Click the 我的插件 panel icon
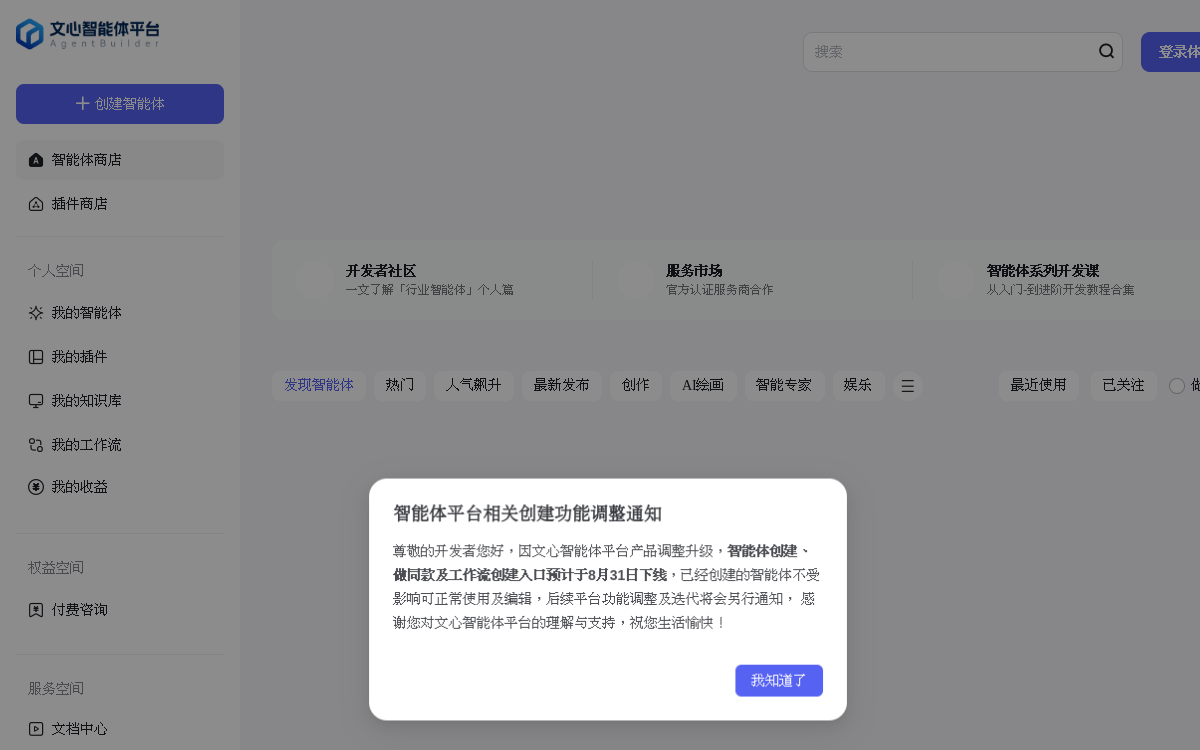 [36, 357]
